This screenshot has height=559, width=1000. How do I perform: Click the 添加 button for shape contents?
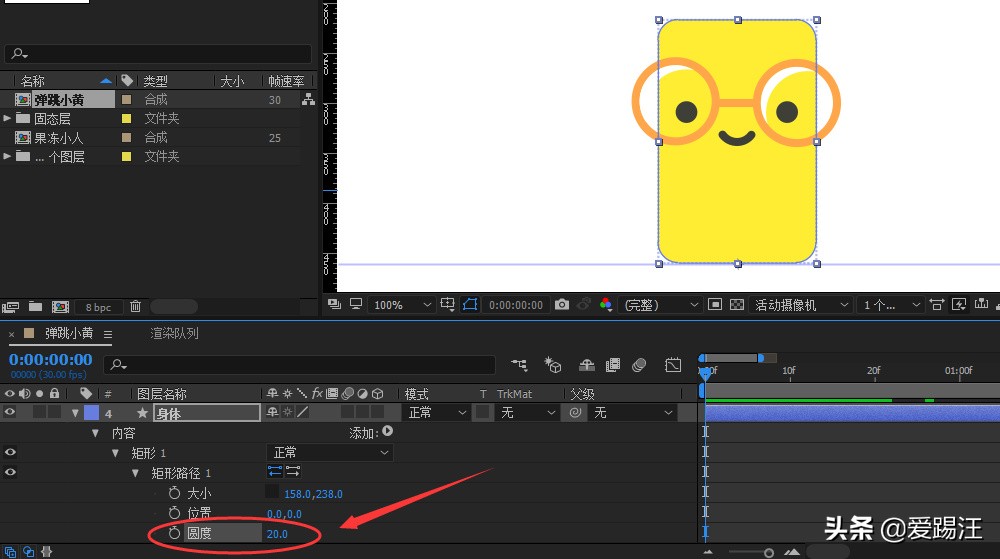click(386, 432)
